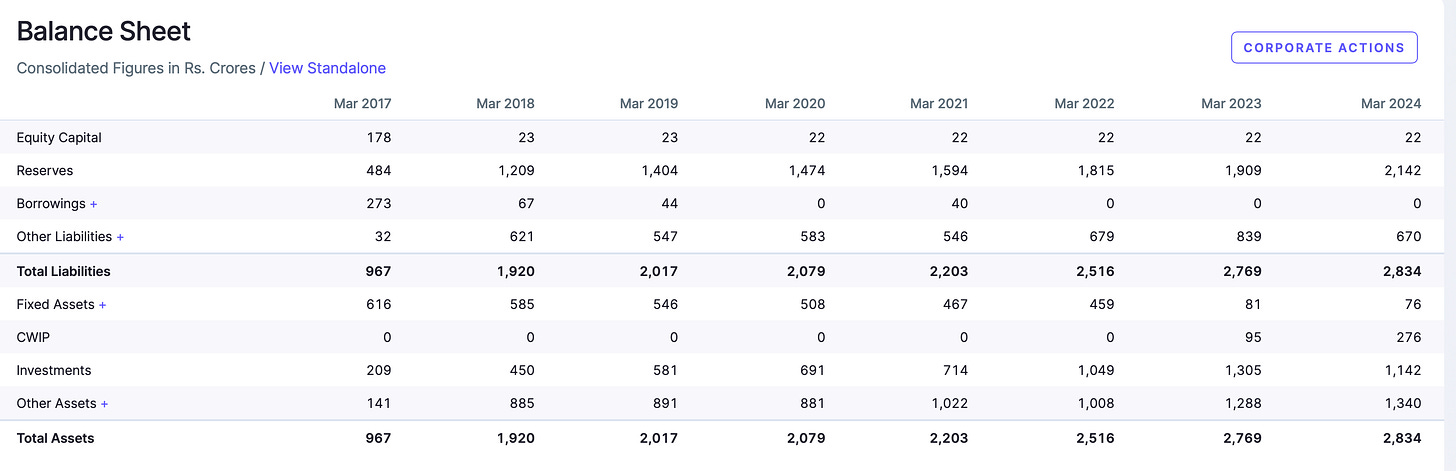The image size is (1456, 471).
Task: Click Reserves value 2,142 for Mar 2024
Action: tap(1402, 171)
